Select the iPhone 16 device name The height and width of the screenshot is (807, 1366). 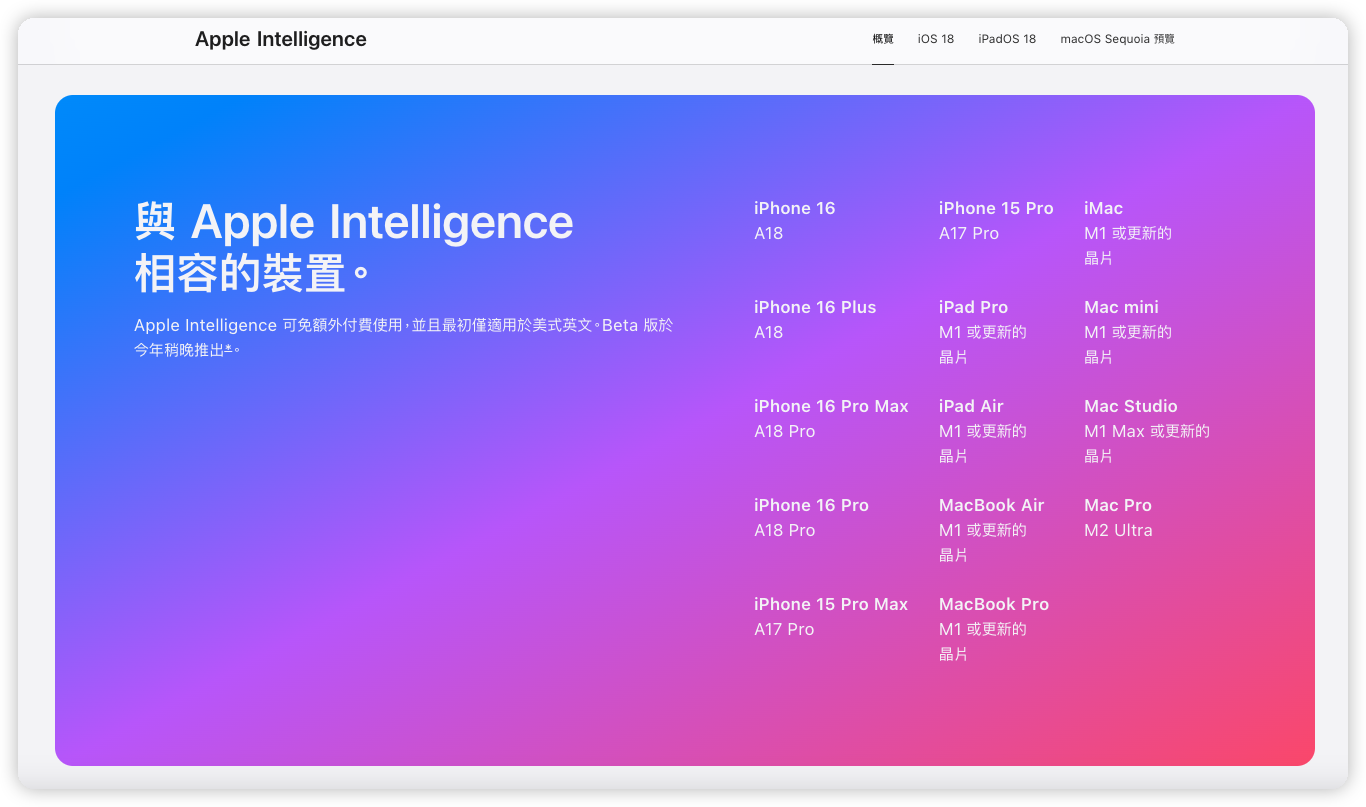[794, 208]
